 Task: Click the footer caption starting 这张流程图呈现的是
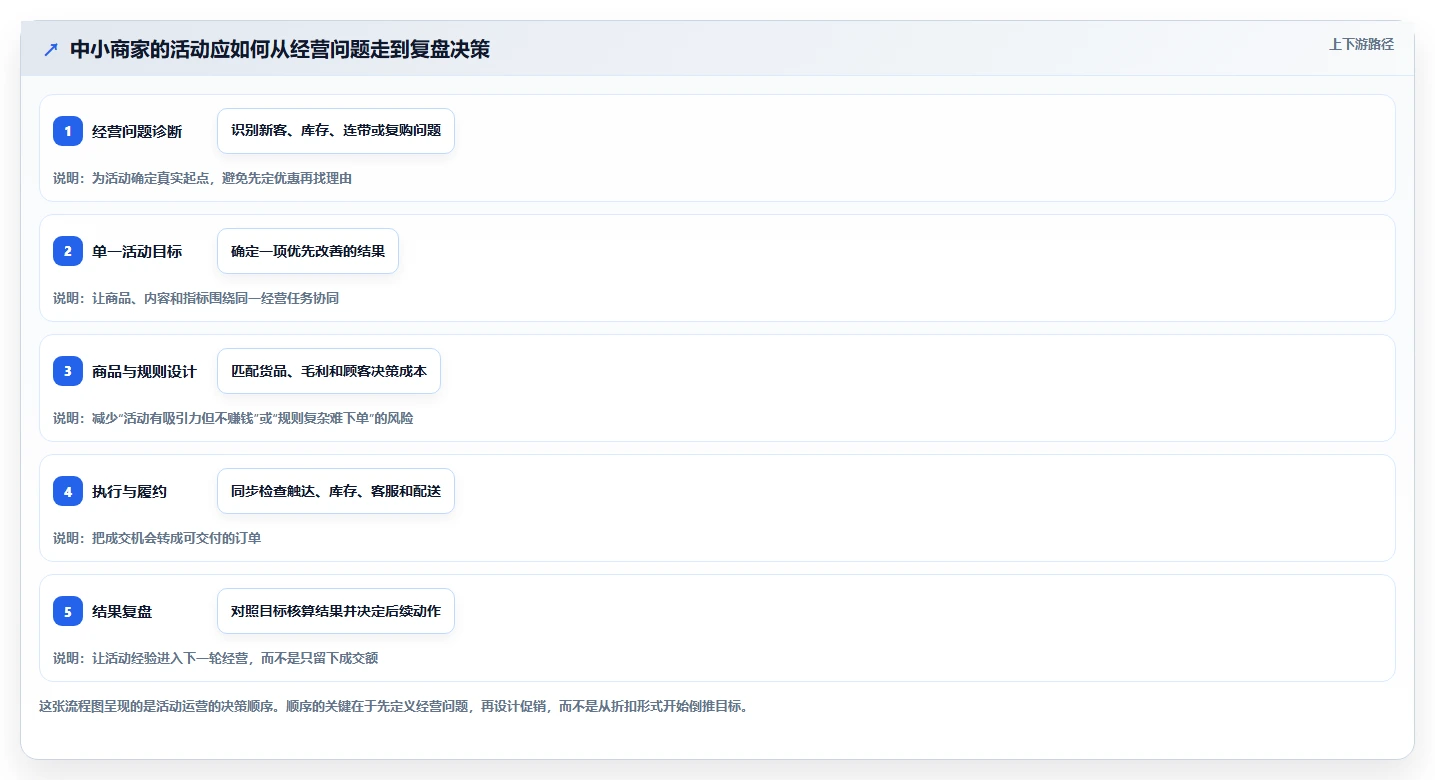(x=393, y=706)
